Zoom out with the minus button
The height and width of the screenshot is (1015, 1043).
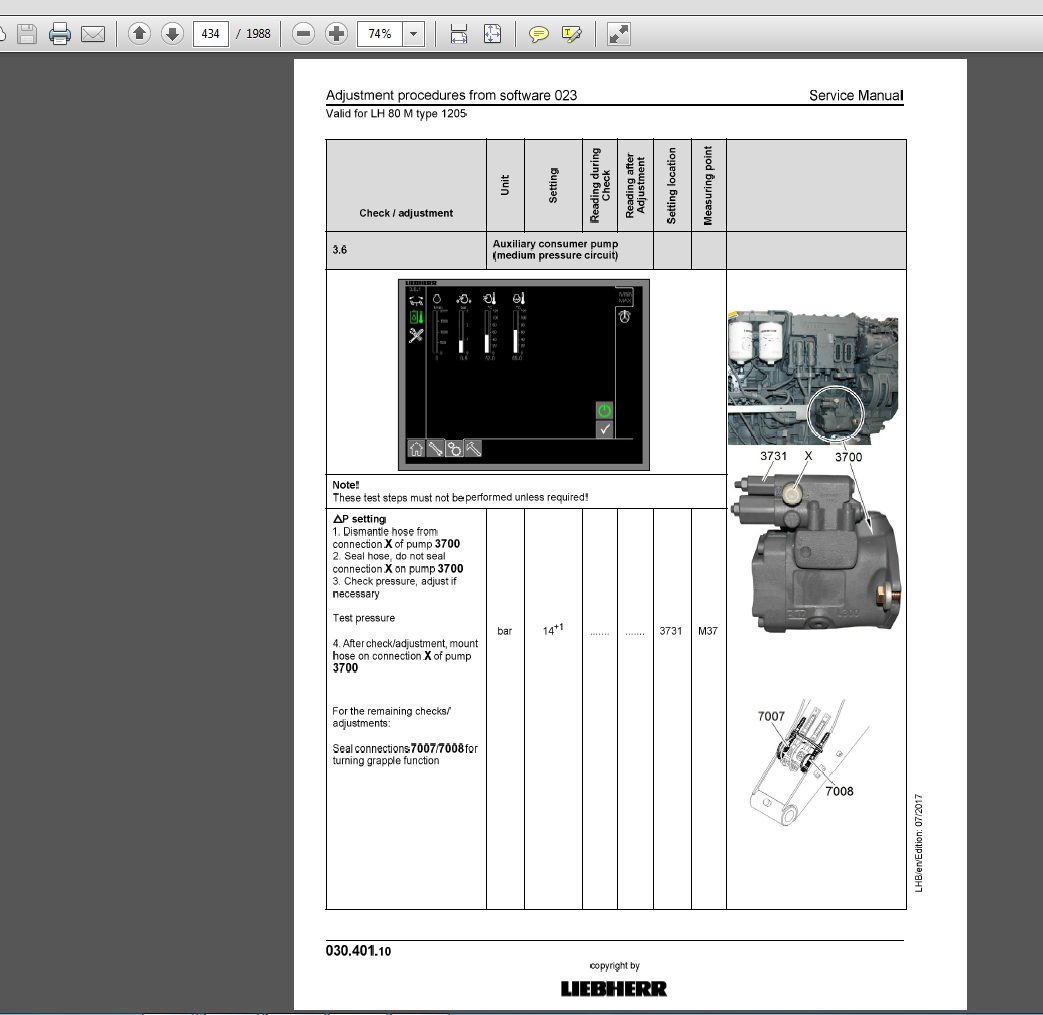pos(303,33)
